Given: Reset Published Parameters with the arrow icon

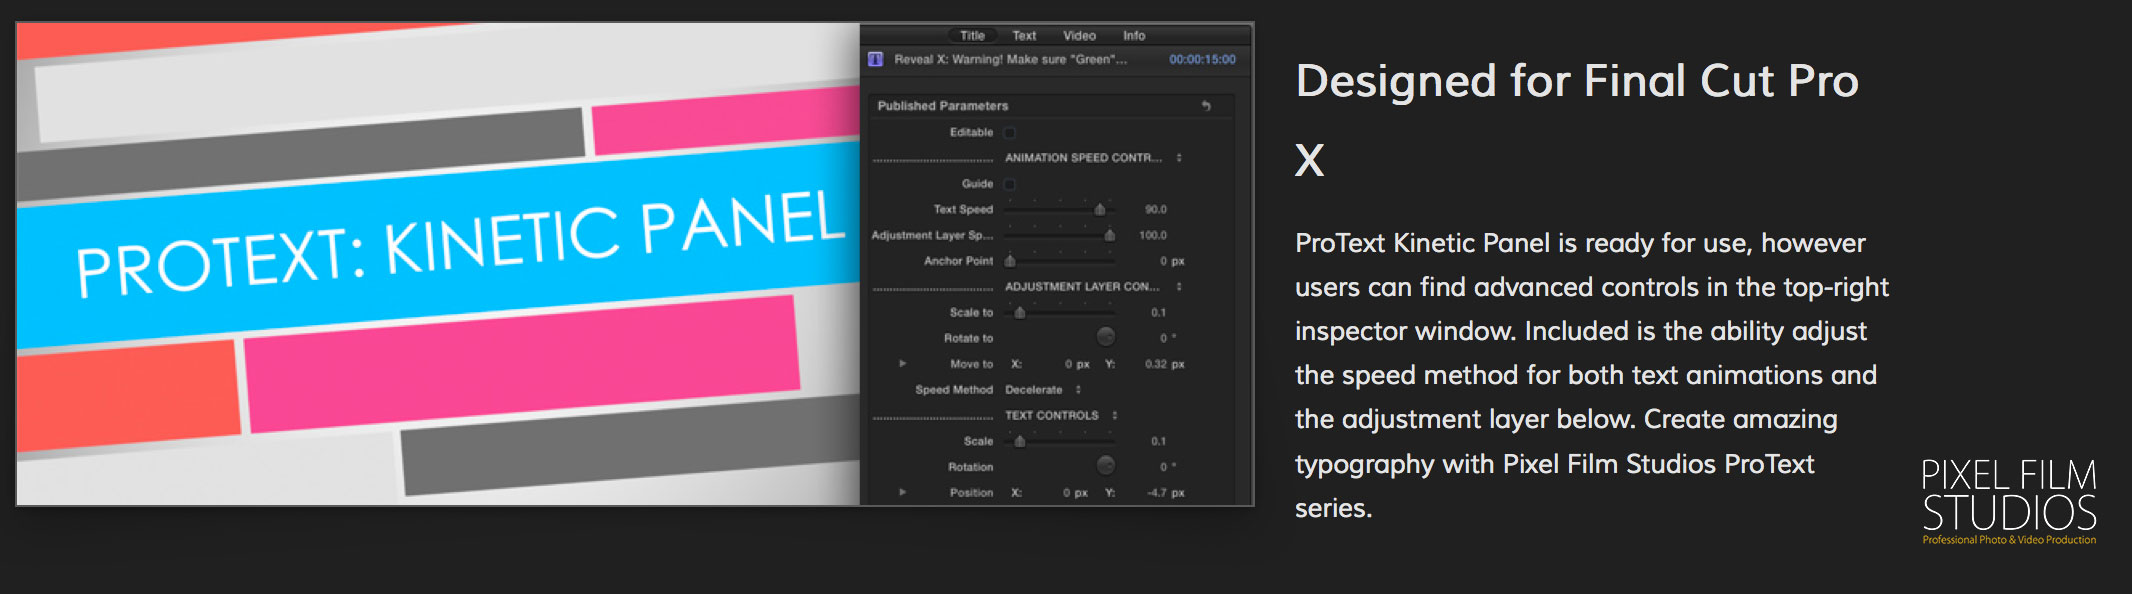Looking at the screenshot, I should click(1206, 106).
